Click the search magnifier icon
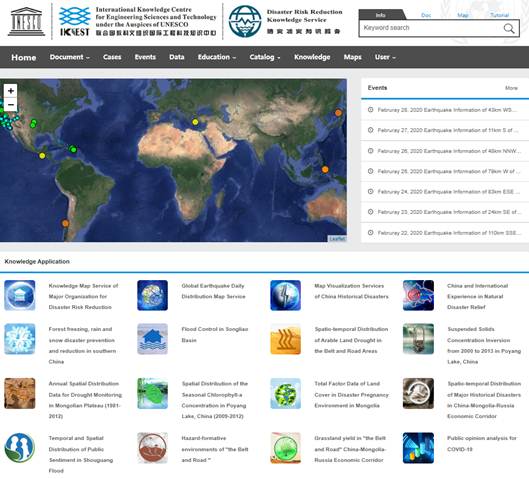The width and height of the screenshot is (529, 479). [509, 28]
